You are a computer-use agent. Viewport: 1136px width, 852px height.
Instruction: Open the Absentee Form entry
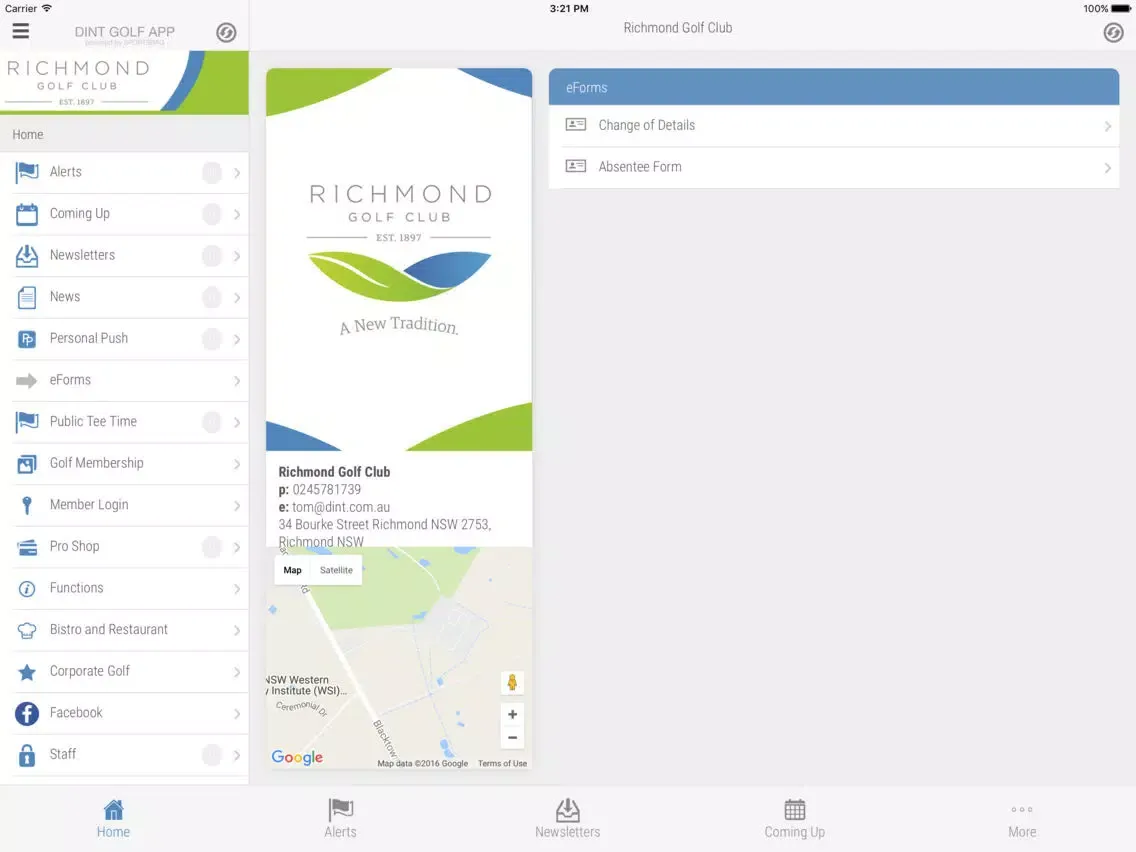pyautogui.click(x=834, y=167)
